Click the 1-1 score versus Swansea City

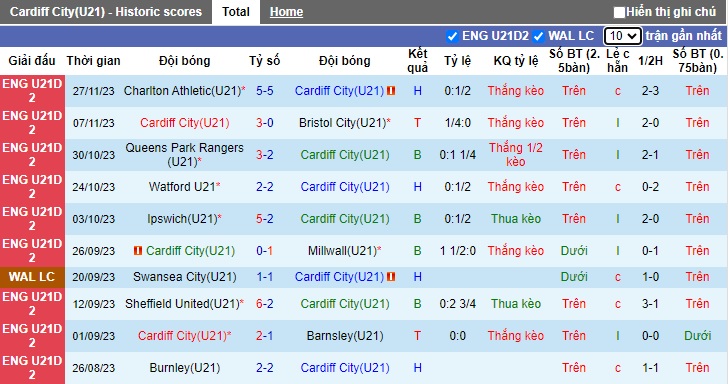(x=265, y=277)
